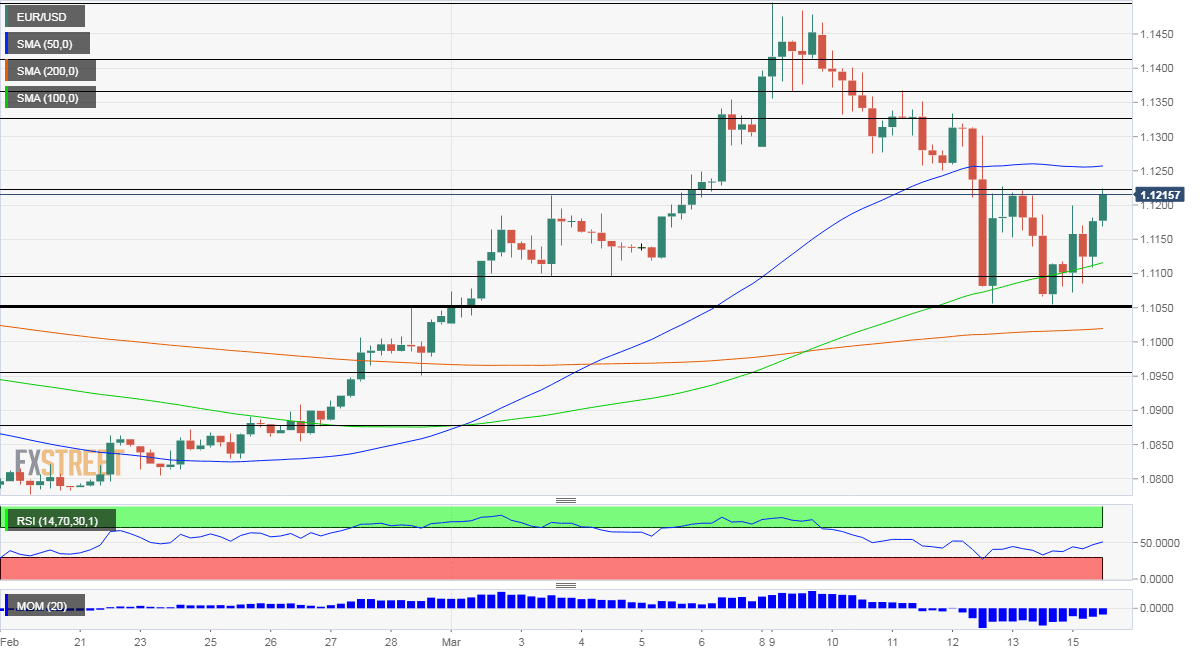Viewport: 1203px width, 655px height.
Task: Click the 1.1000 price axis label
Action: pos(1156,342)
